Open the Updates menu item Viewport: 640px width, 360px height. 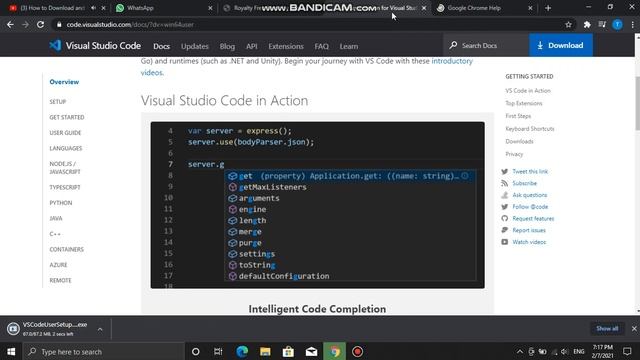[195, 46]
